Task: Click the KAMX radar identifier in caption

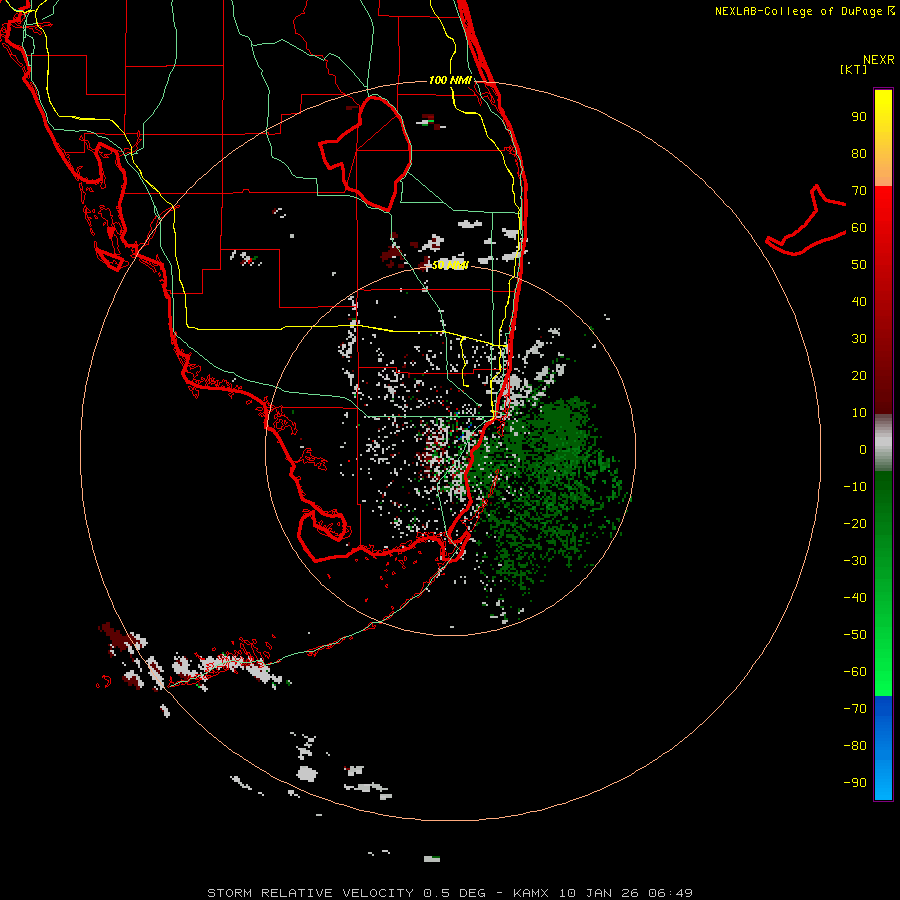Action: click(530, 893)
